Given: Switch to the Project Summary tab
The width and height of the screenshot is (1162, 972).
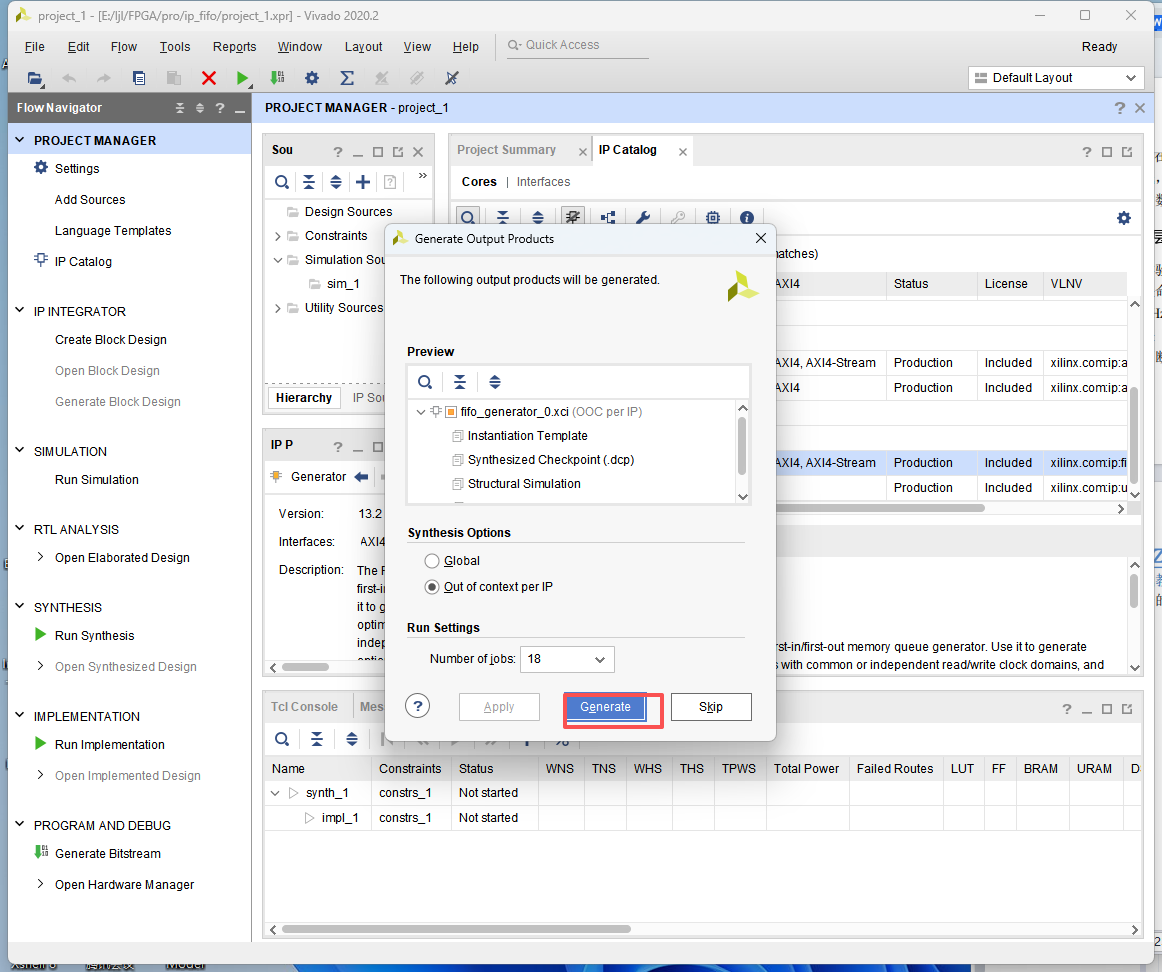Looking at the screenshot, I should pos(506,150).
